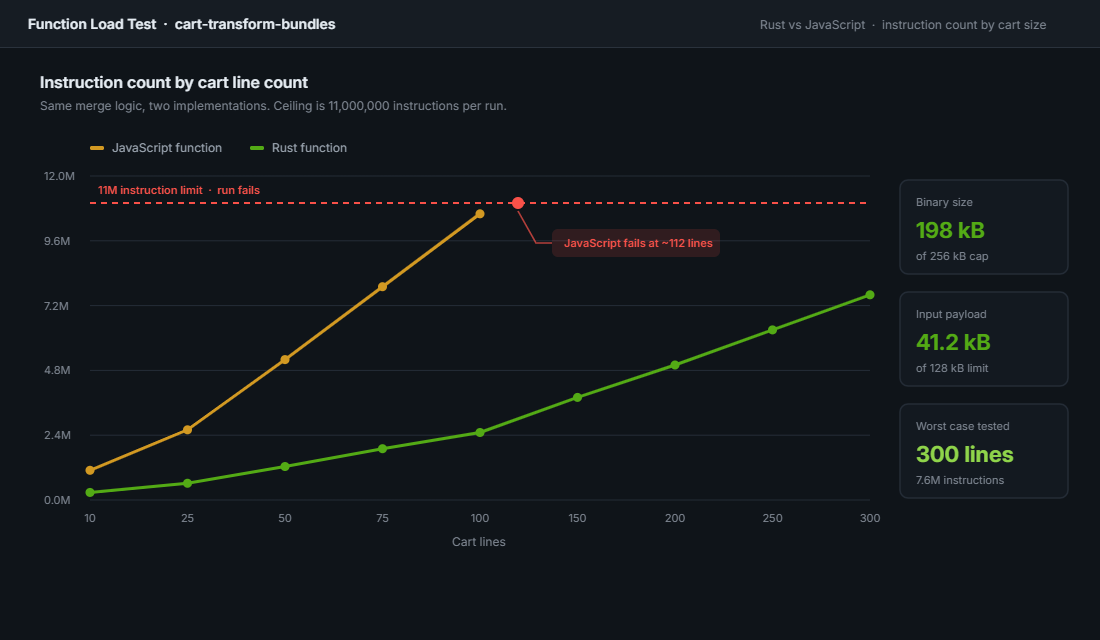Click the 0.0M y-axis label
The image size is (1100, 640).
(58, 500)
